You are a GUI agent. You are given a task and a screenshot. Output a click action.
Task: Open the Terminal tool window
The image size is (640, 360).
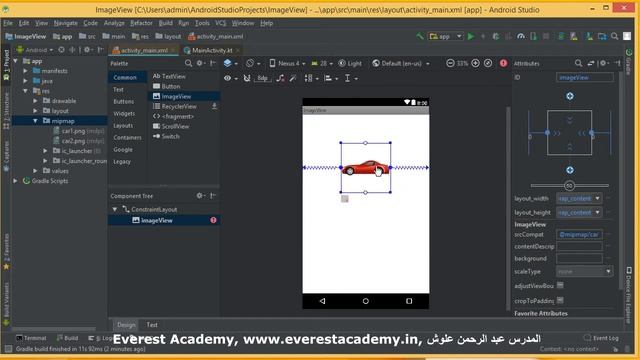(31, 338)
